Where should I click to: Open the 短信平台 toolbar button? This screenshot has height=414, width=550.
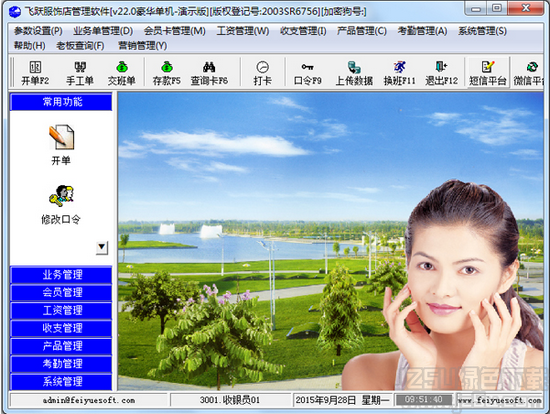coord(488,73)
